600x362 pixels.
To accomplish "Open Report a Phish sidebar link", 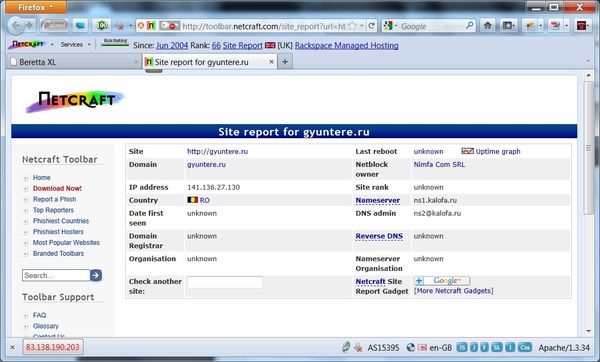I will tap(54, 199).
